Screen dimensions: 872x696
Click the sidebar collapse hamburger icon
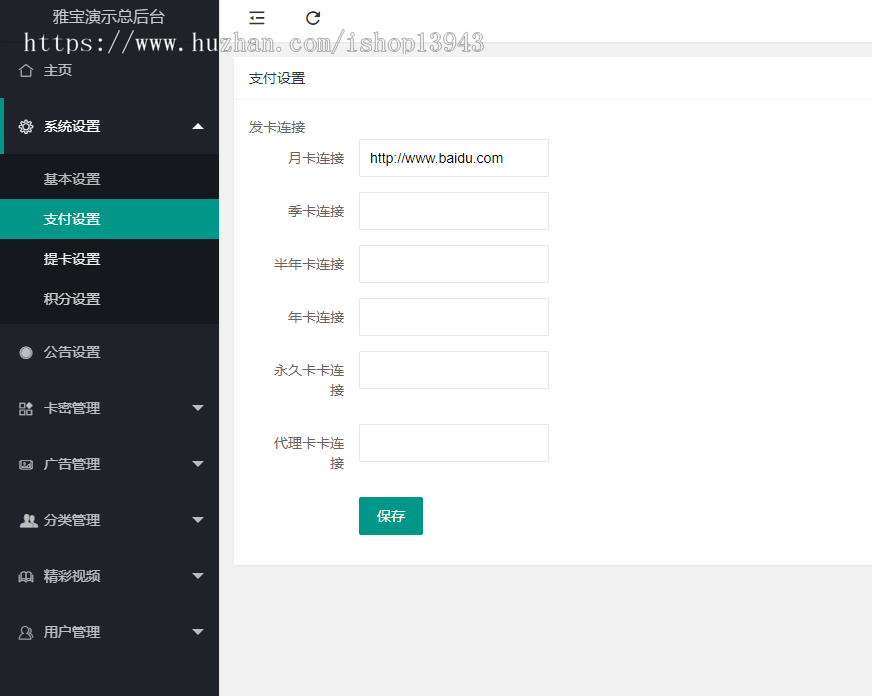(x=257, y=17)
